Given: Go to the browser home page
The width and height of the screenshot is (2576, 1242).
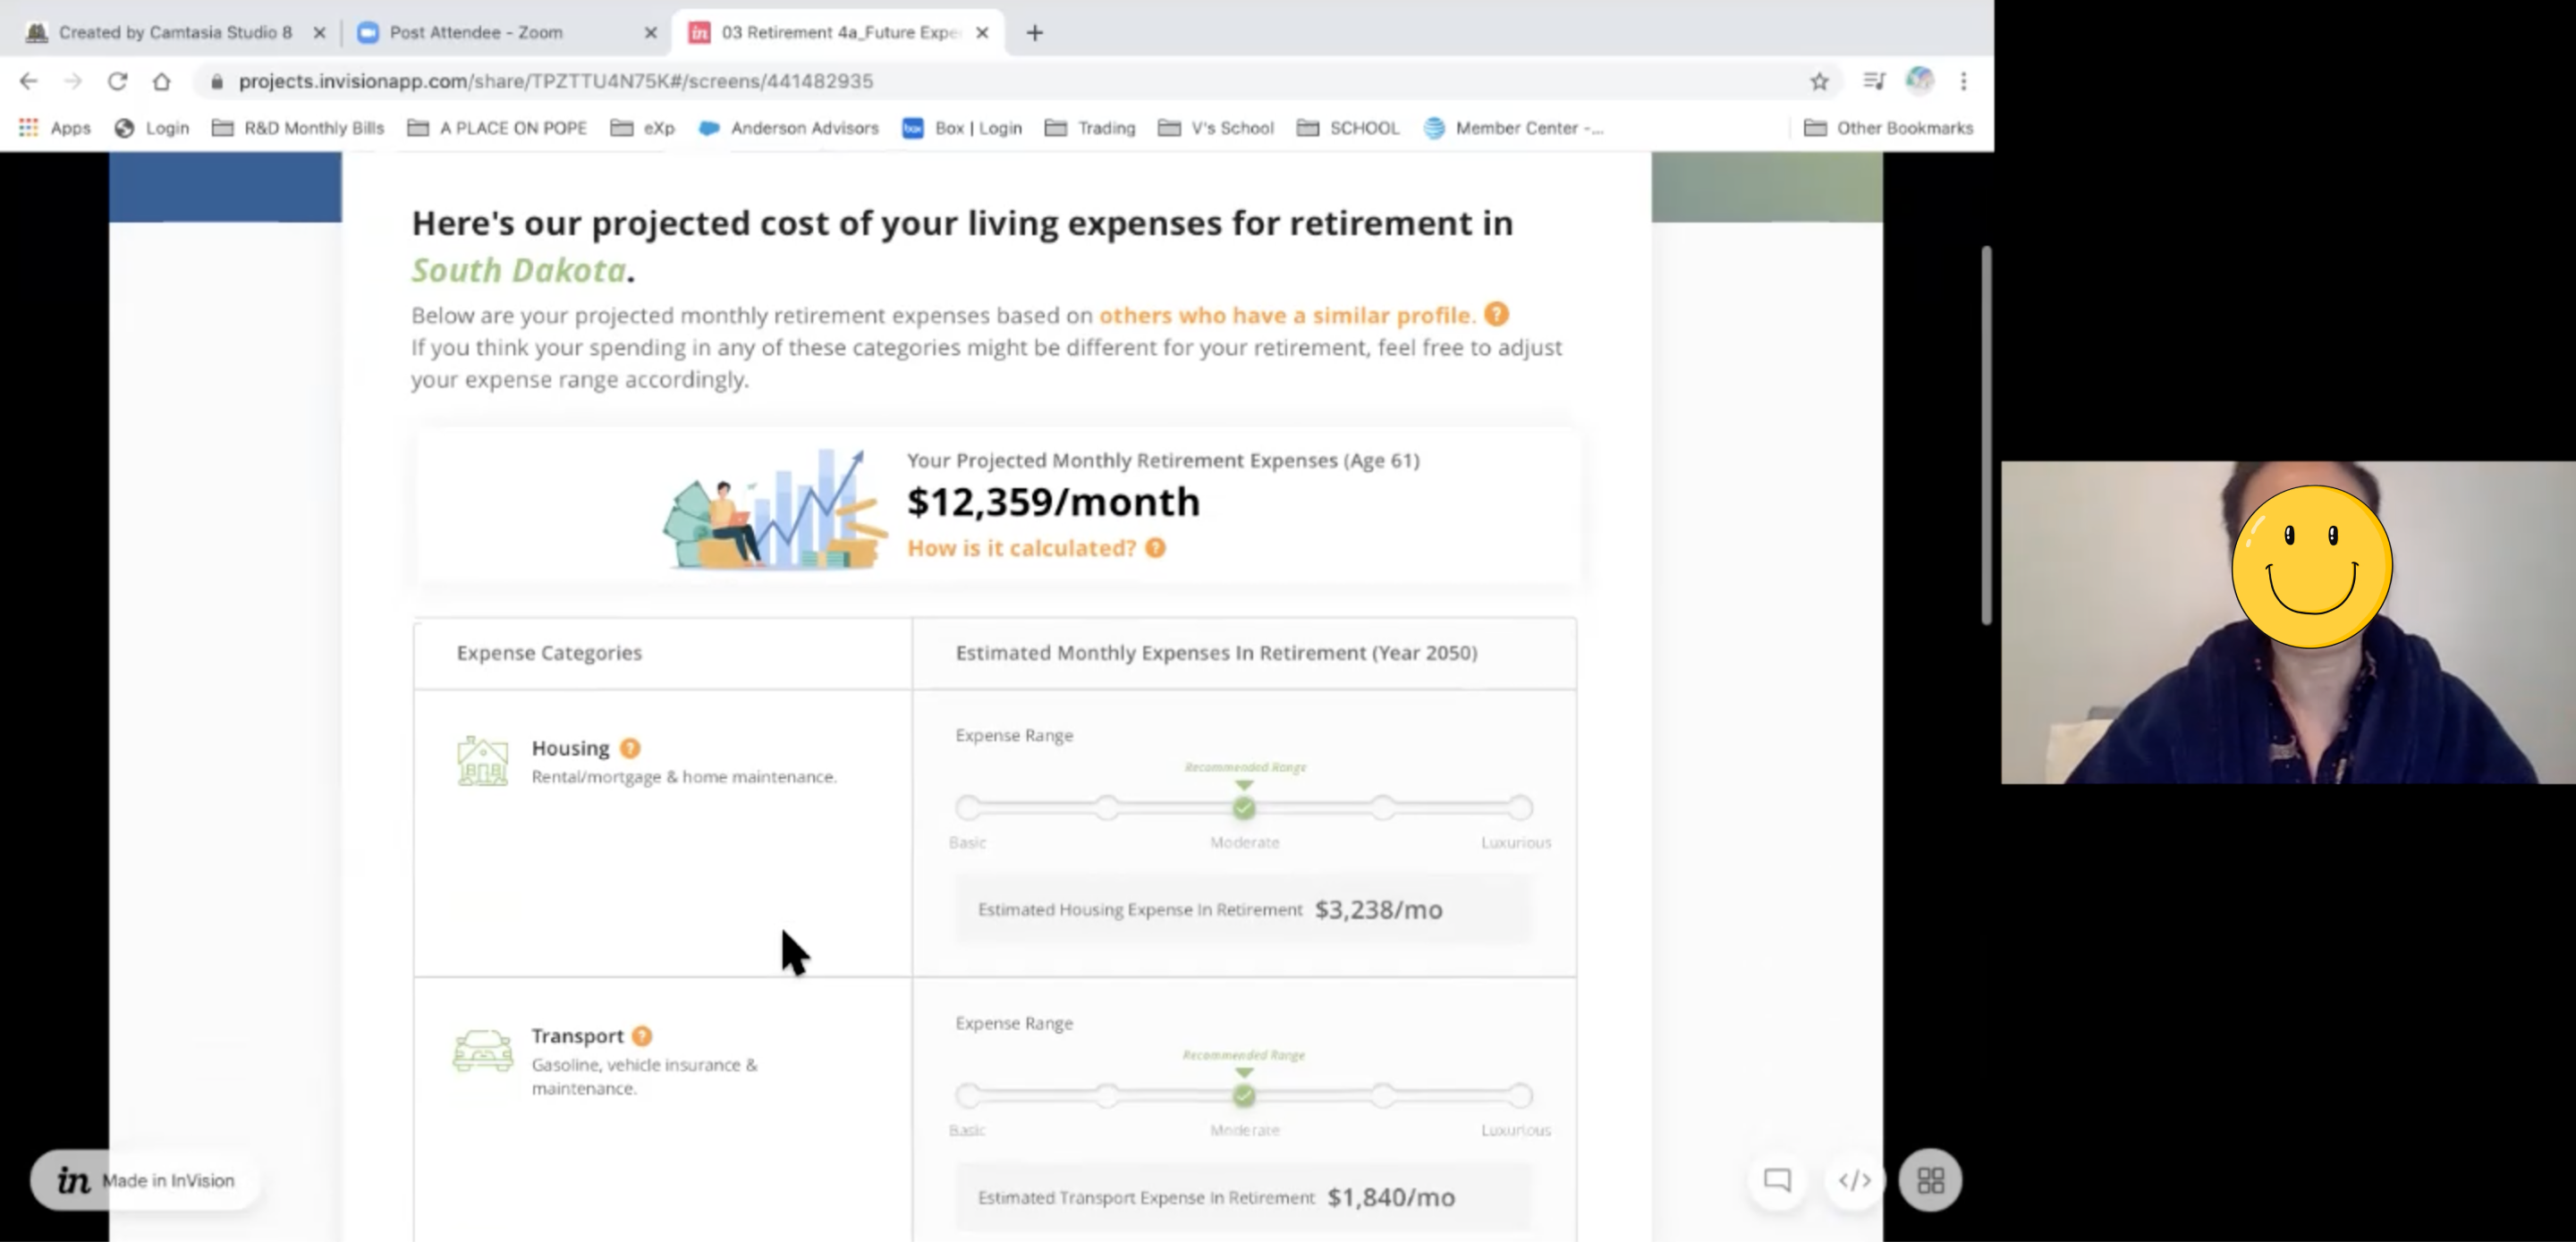Looking at the screenshot, I should pos(161,81).
